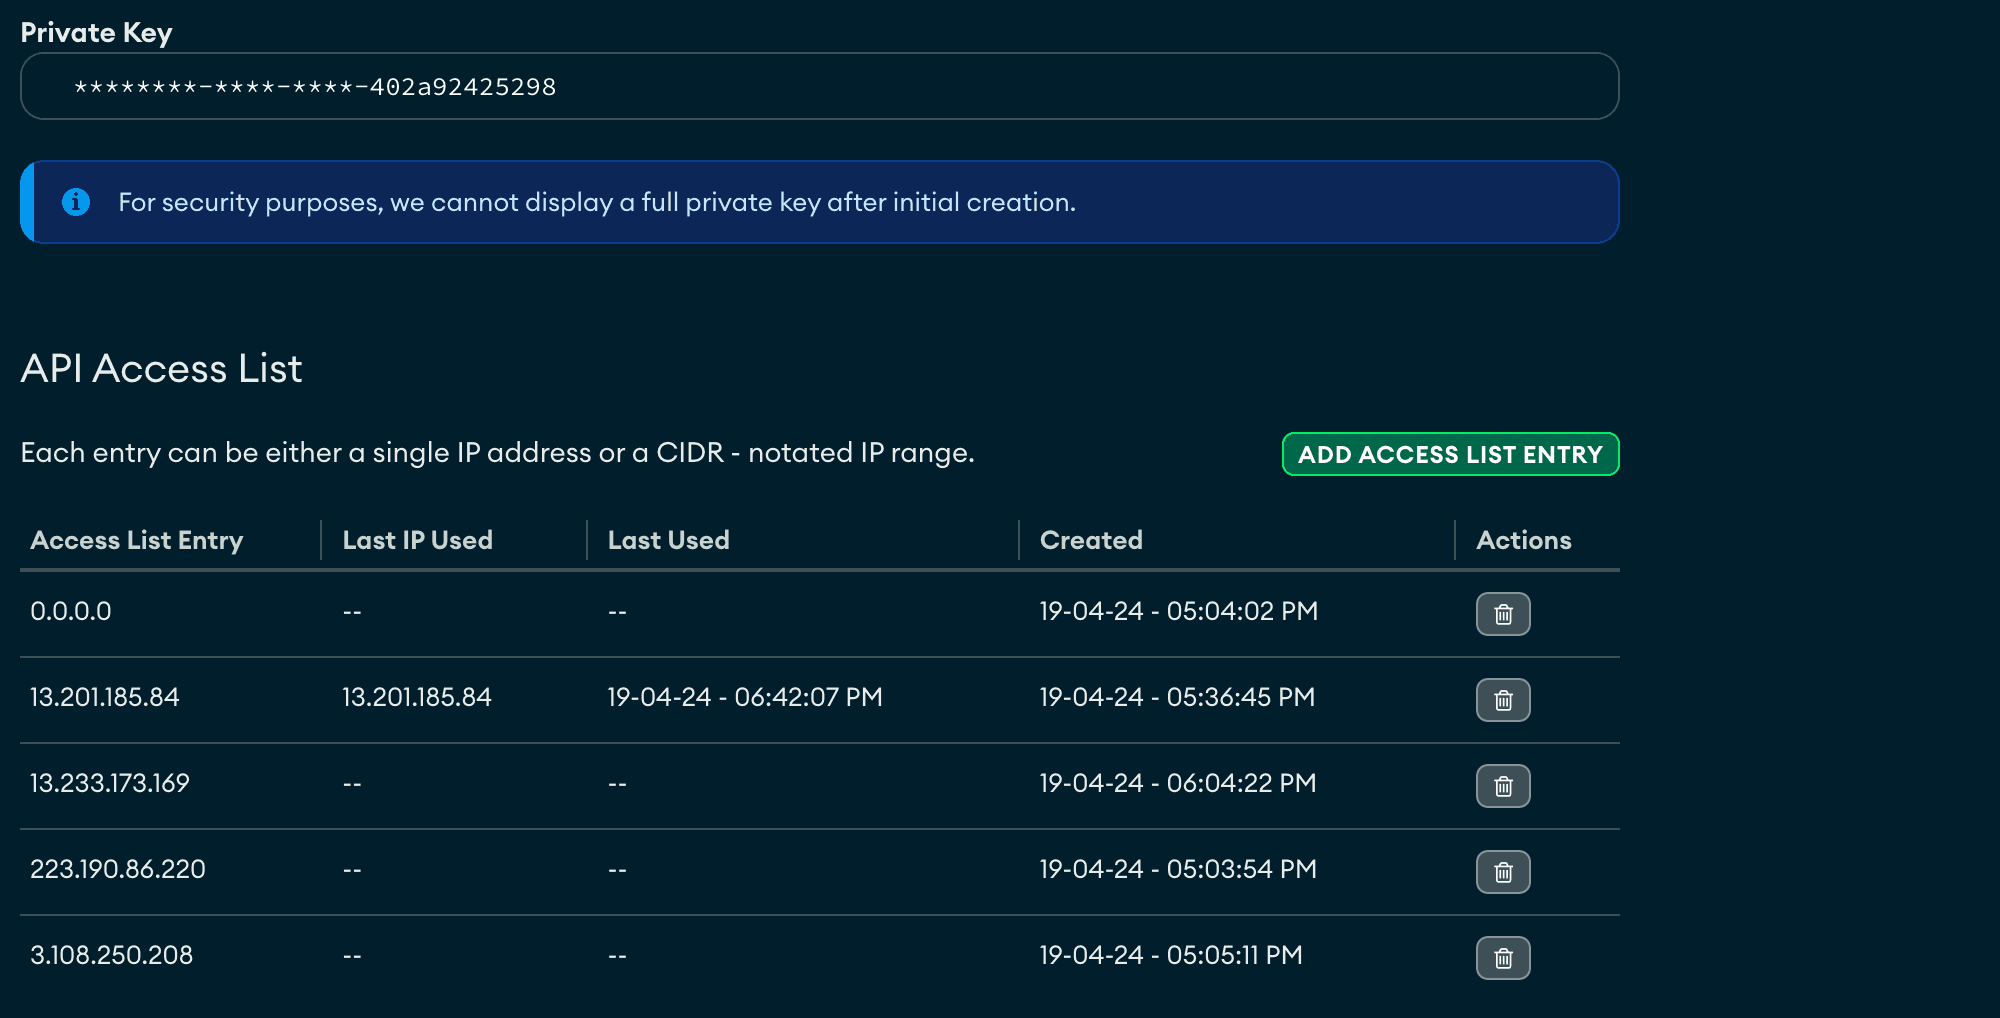Image resolution: width=2000 pixels, height=1018 pixels.
Task: Click the trash icon in the first row
Action: click(1503, 614)
